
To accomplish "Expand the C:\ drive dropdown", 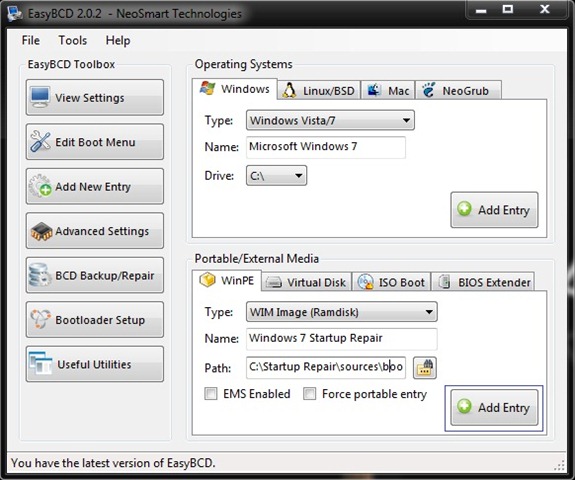I will [276, 176].
